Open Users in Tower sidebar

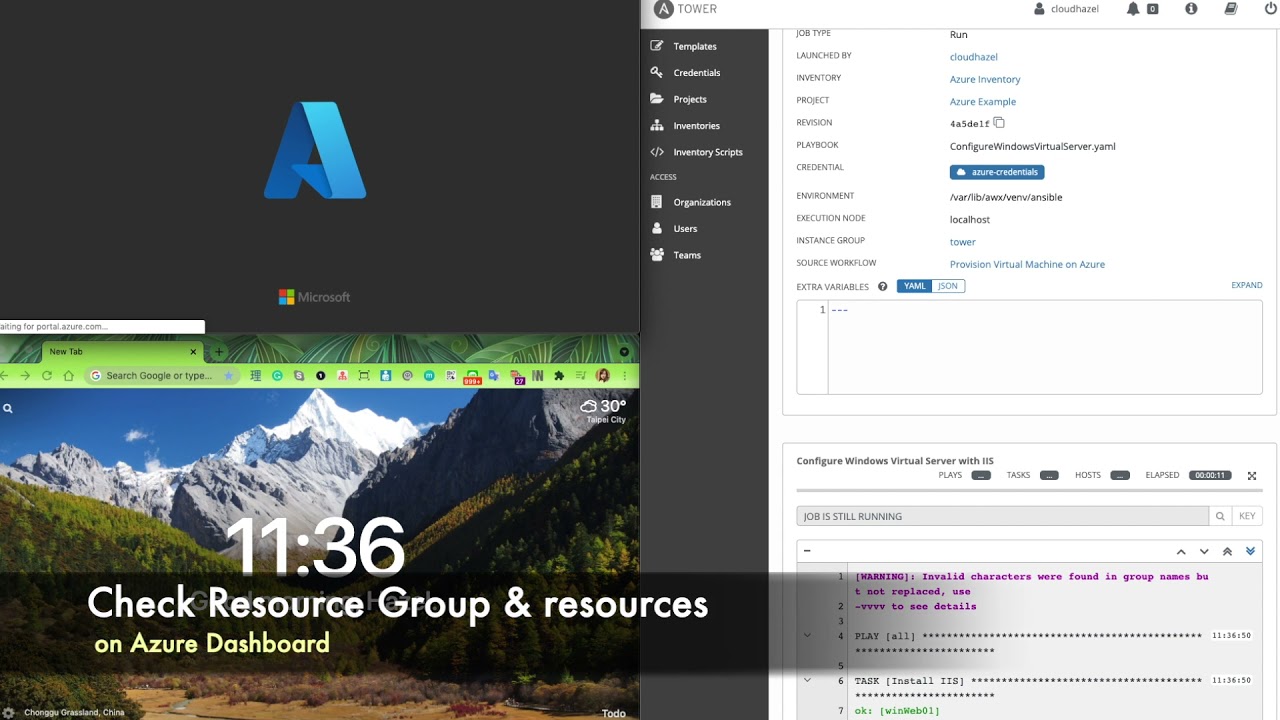coord(674,229)
